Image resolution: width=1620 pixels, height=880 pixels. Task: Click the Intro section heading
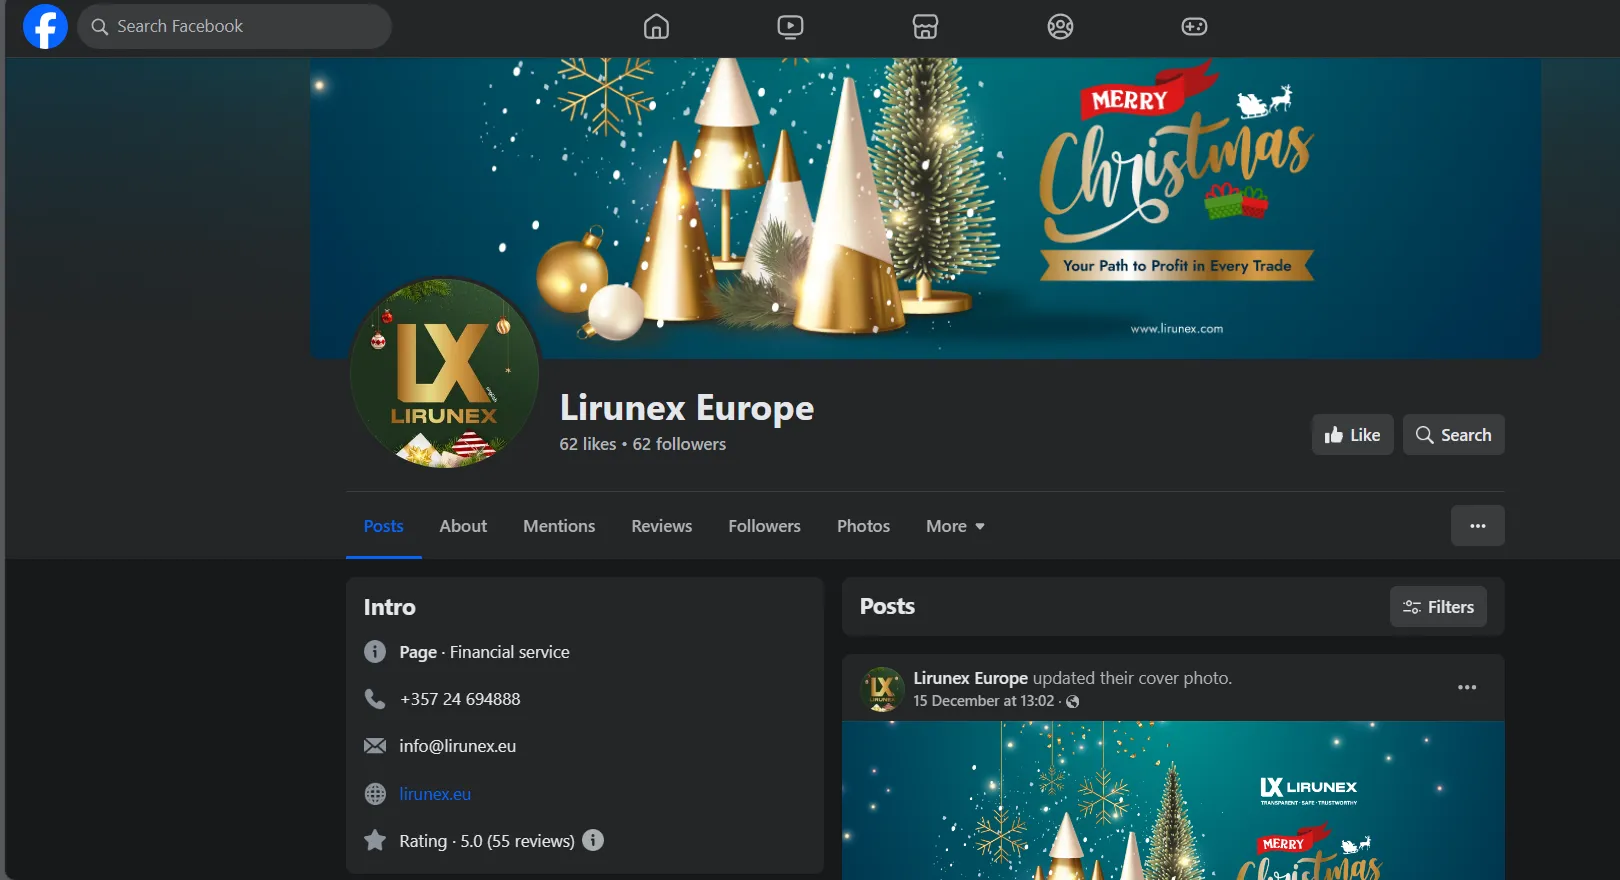point(389,607)
